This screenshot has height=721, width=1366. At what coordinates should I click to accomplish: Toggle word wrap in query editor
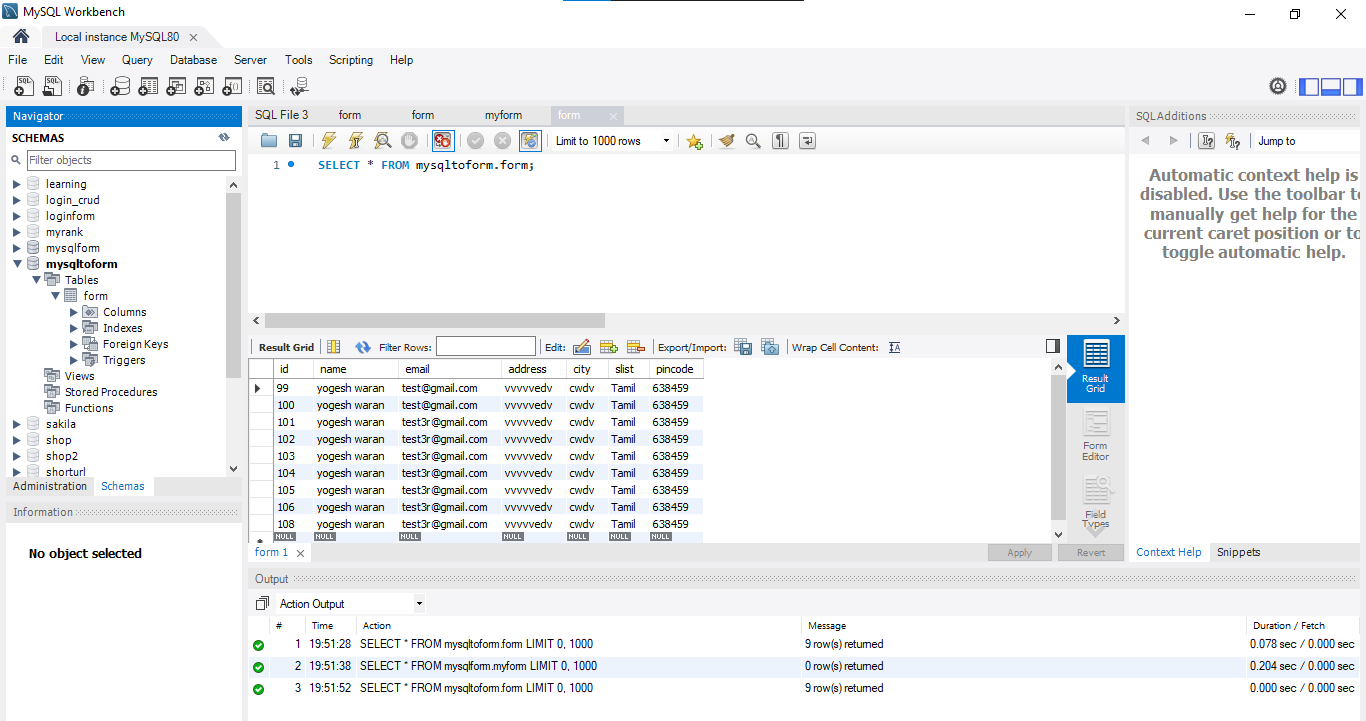point(807,141)
